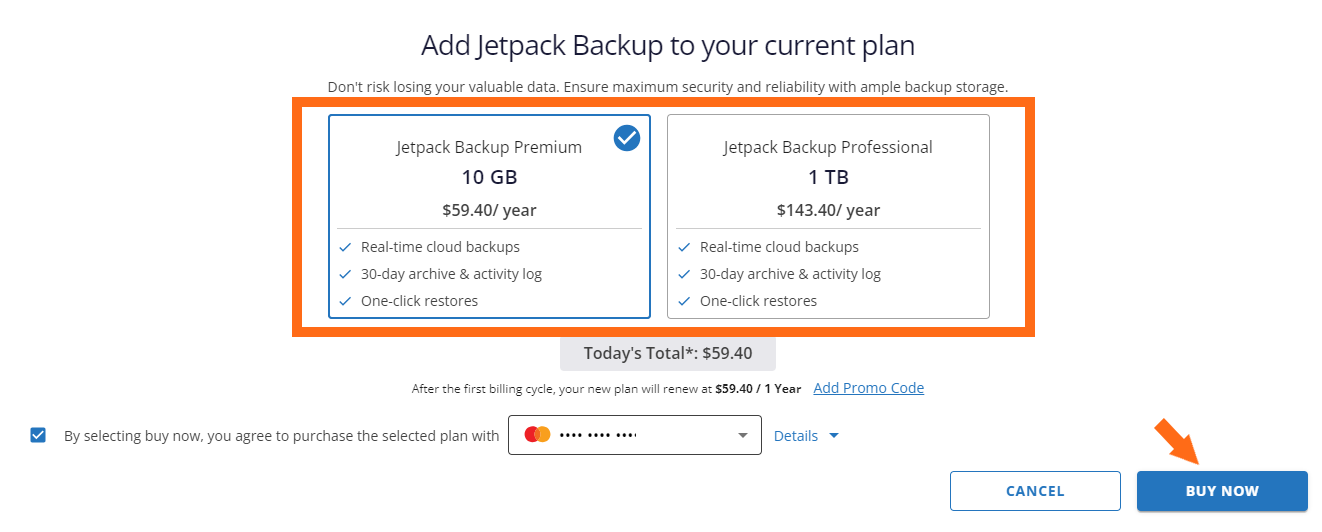Viewport: 1322px width, 532px height.
Task: Click the Today's Total price box
Action: coord(667,353)
